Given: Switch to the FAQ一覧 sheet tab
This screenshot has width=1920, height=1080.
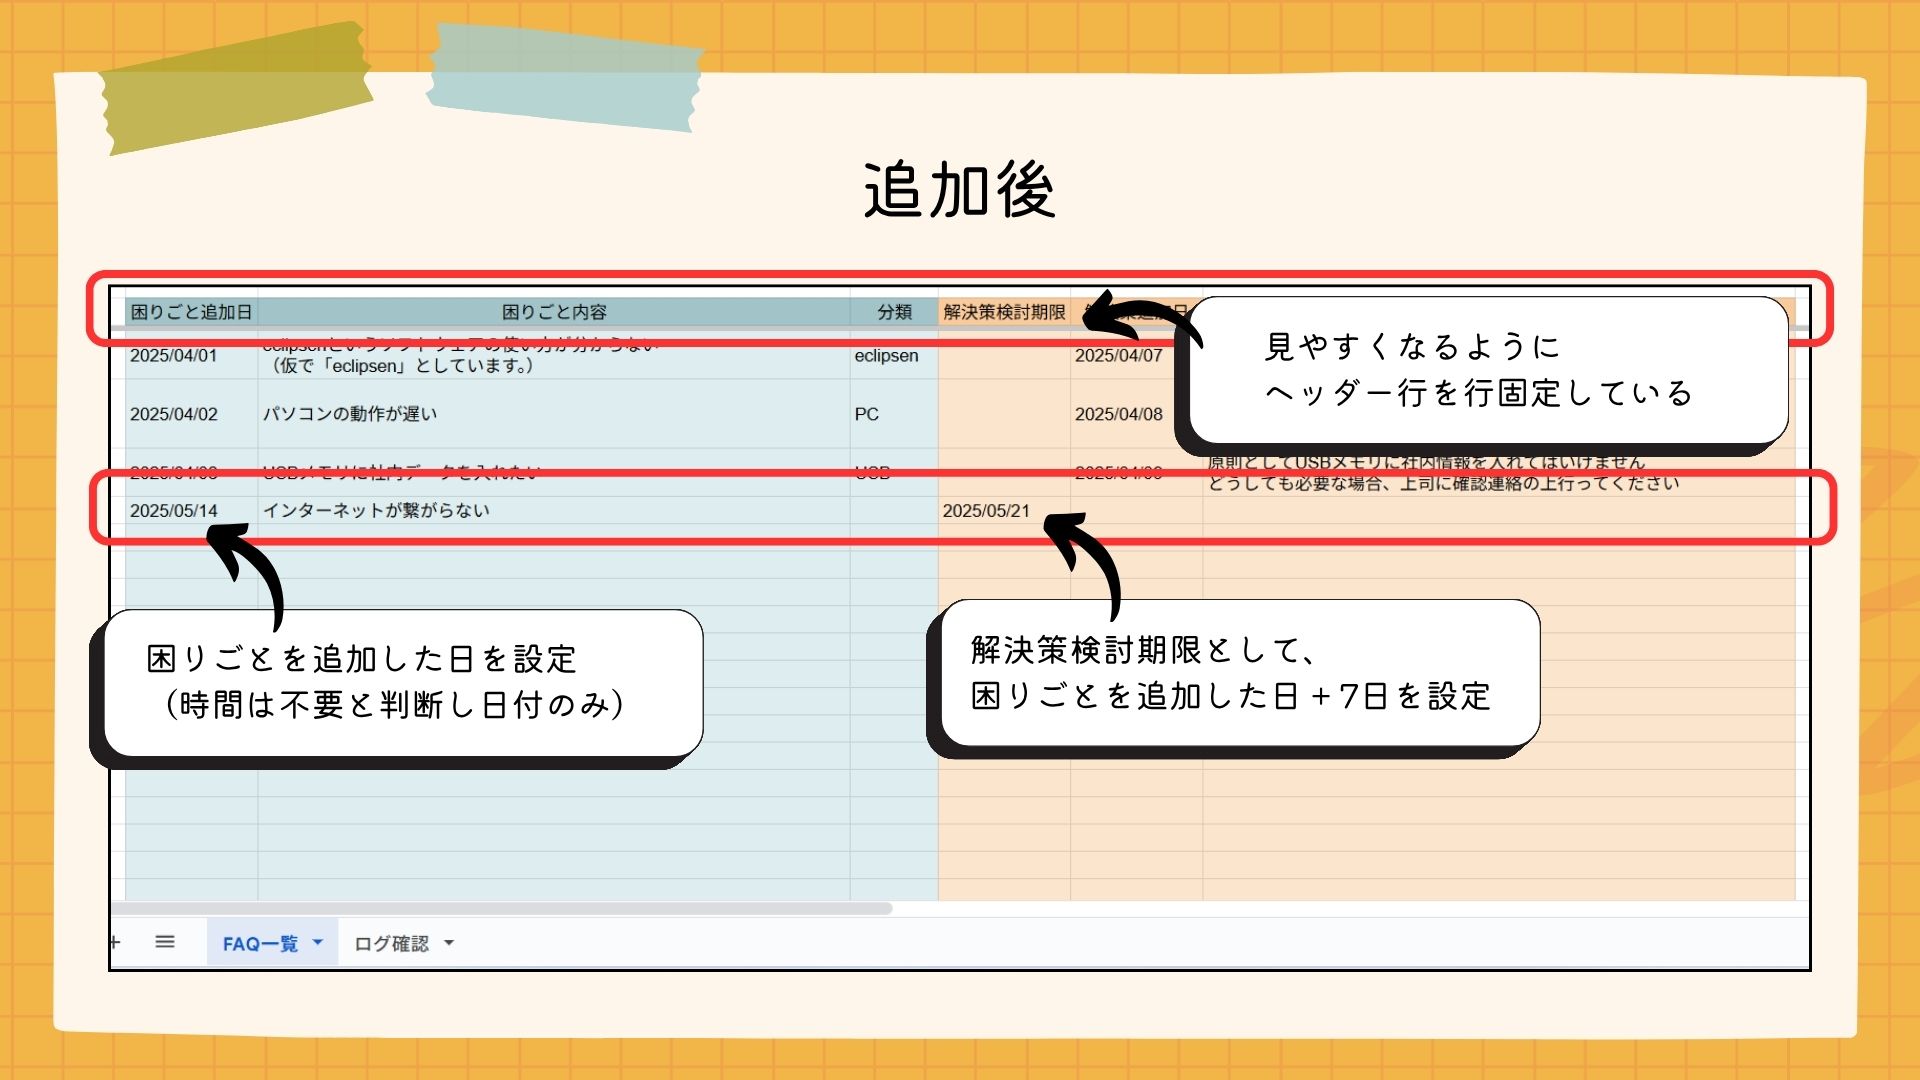Looking at the screenshot, I should click(260, 943).
